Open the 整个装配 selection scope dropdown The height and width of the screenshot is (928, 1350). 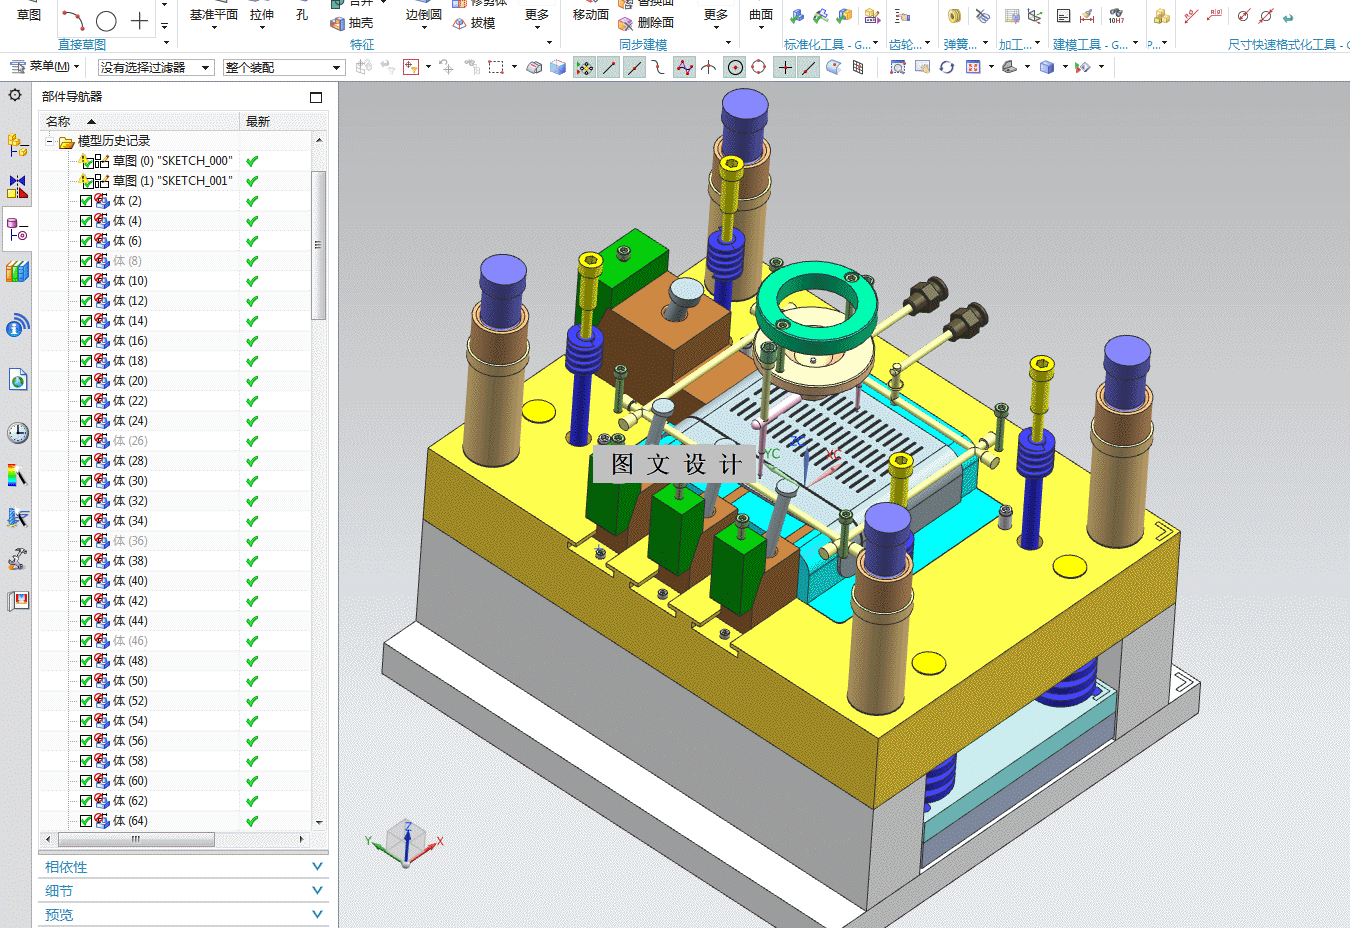pyautogui.click(x=284, y=67)
